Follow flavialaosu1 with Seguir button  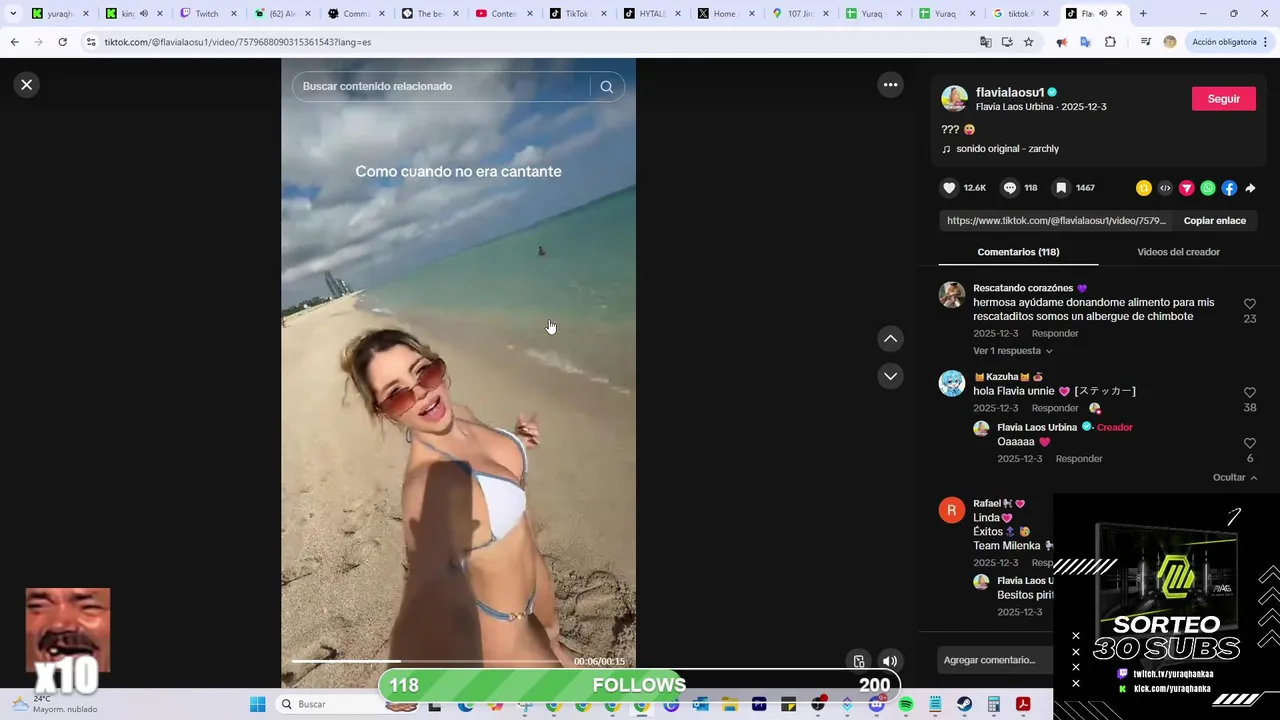[x=1223, y=99]
